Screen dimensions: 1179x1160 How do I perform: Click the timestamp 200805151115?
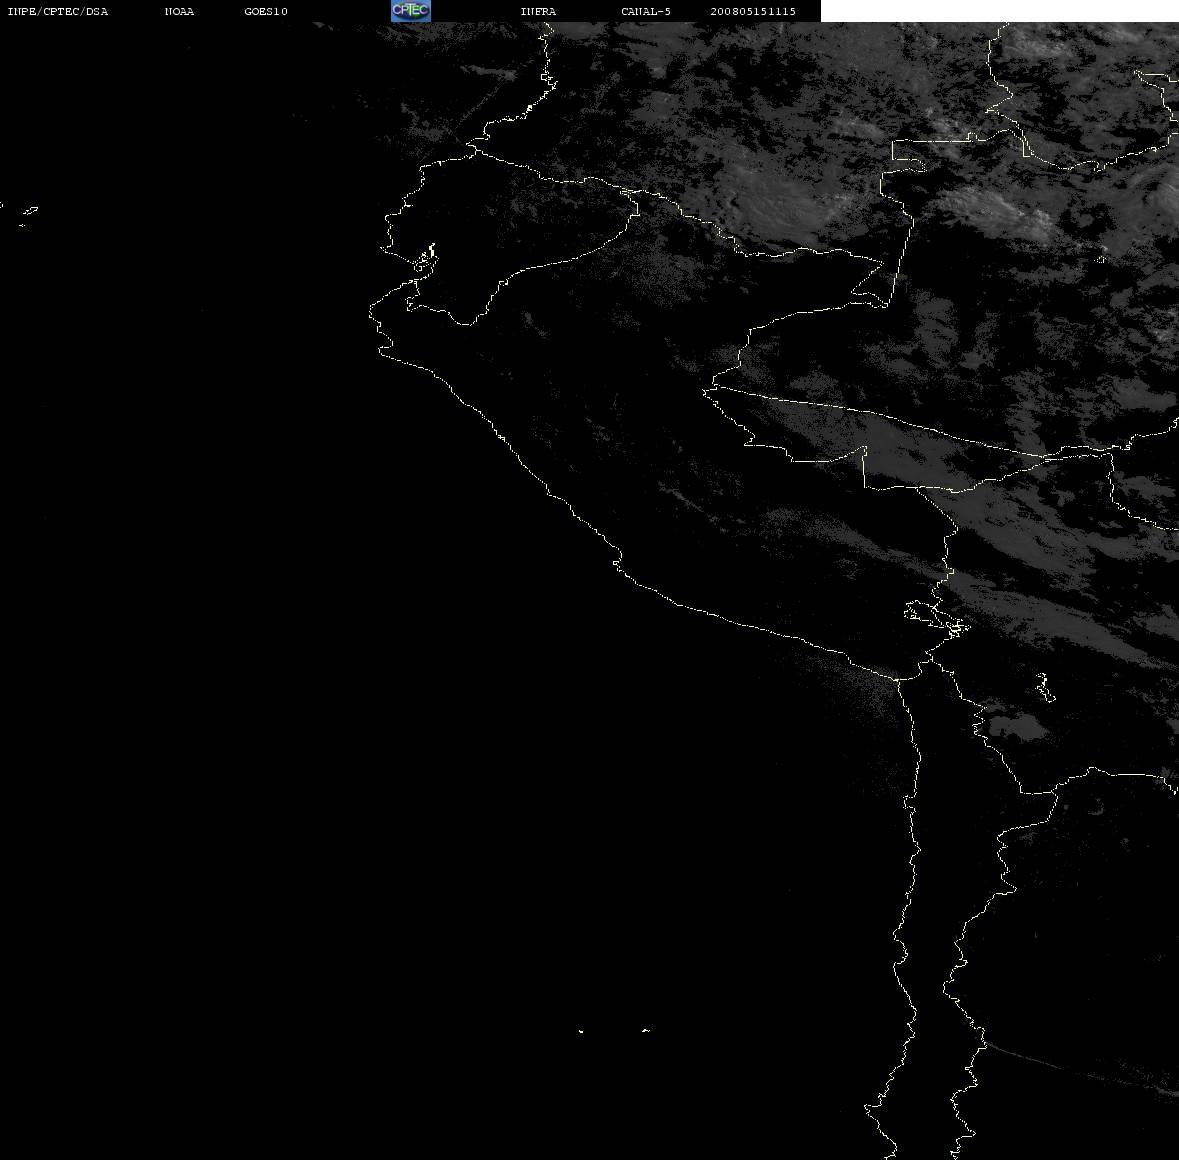tap(753, 11)
